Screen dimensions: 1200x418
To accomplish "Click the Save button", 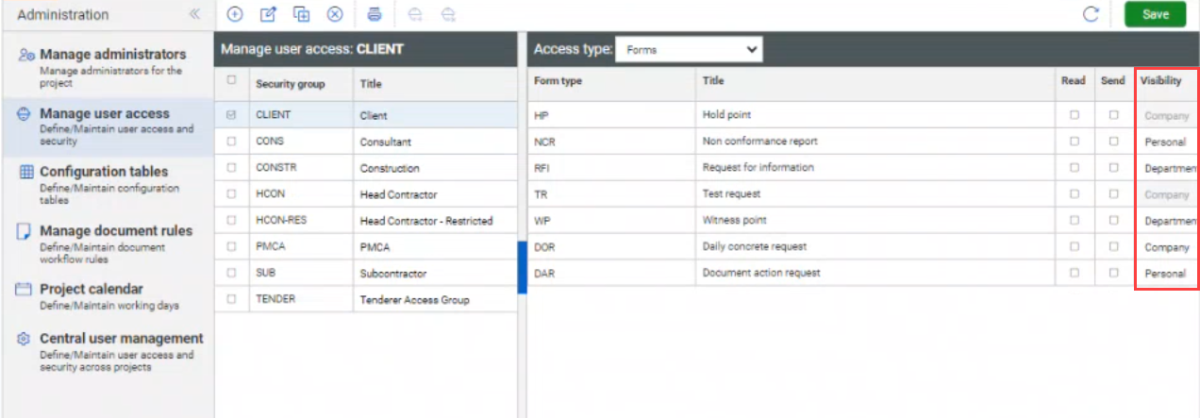I will (1155, 14).
